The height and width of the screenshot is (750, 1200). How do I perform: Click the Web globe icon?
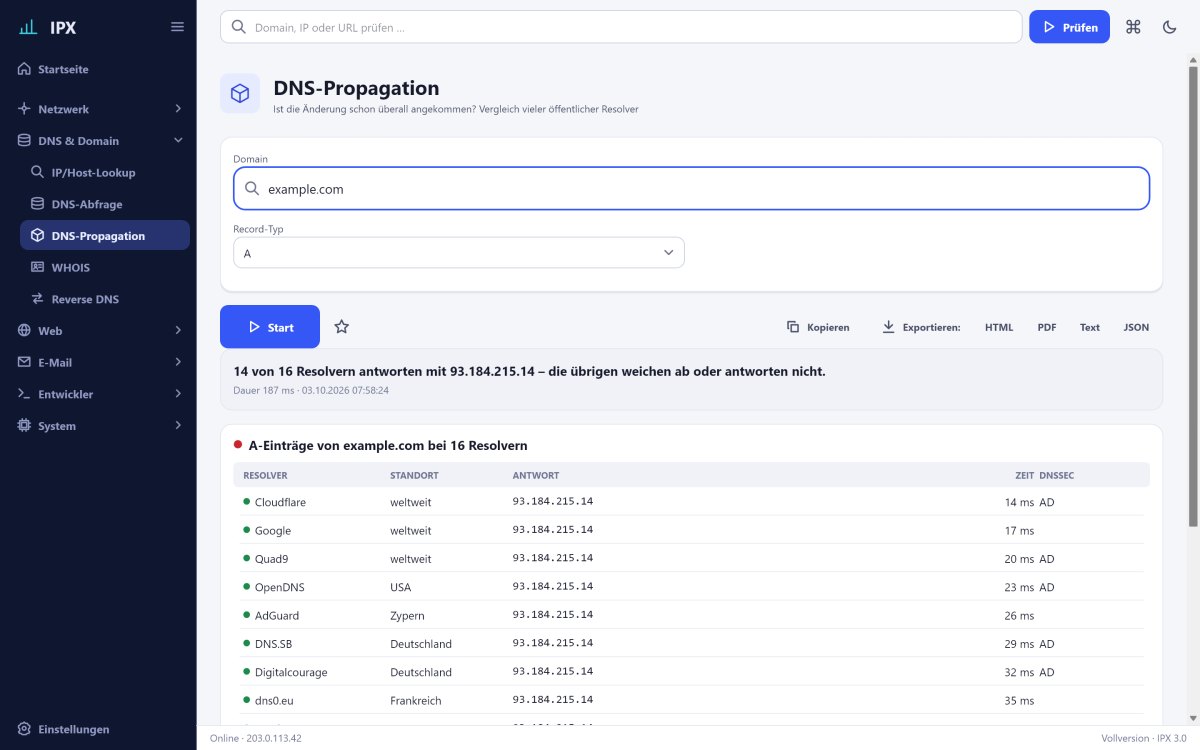coord(25,331)
